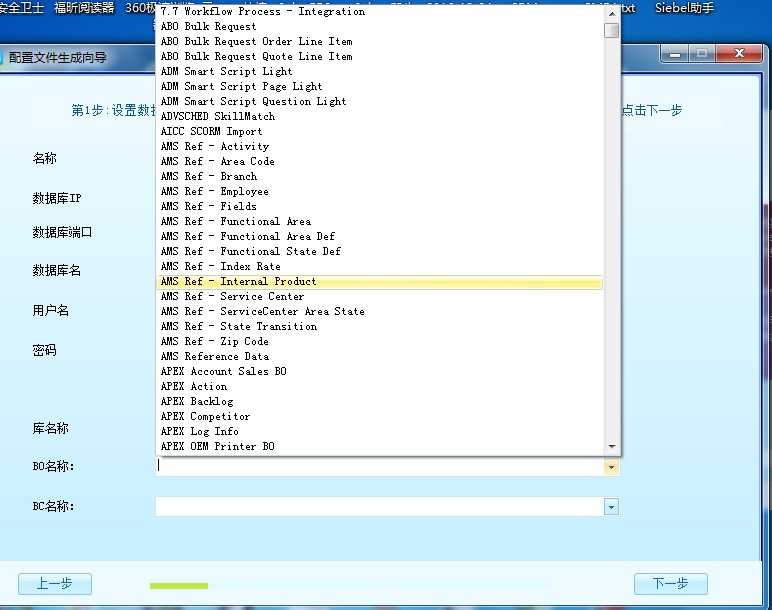Choose 'AMS Ref - Activity' item
772x610 pixels.
(379, 146)
